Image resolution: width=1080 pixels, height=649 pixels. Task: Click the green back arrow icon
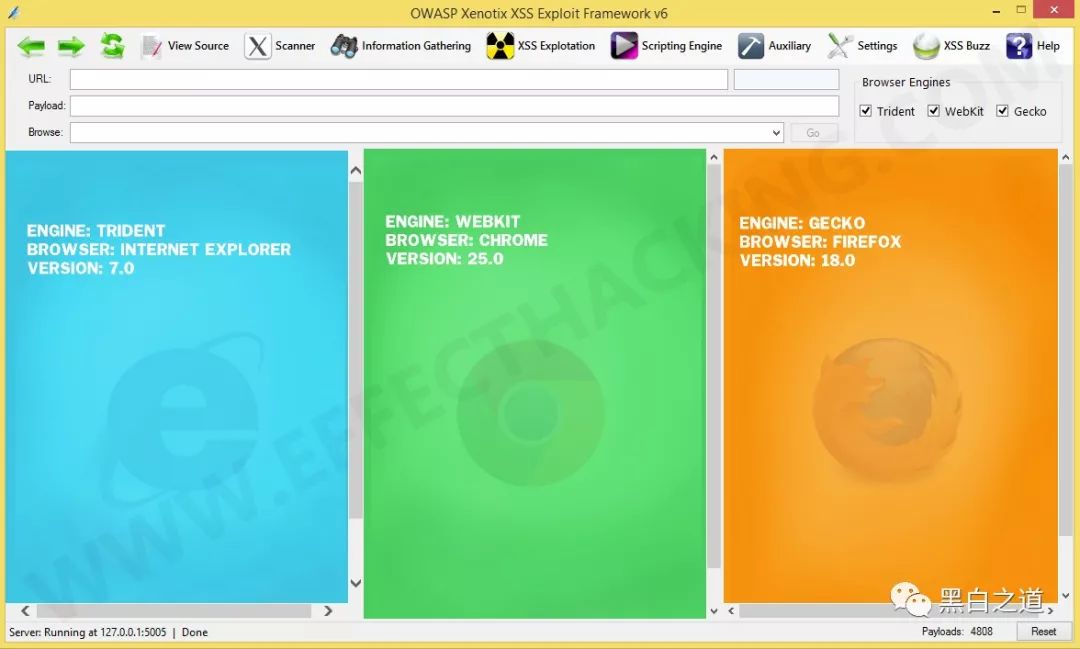[x=31, y=46]
